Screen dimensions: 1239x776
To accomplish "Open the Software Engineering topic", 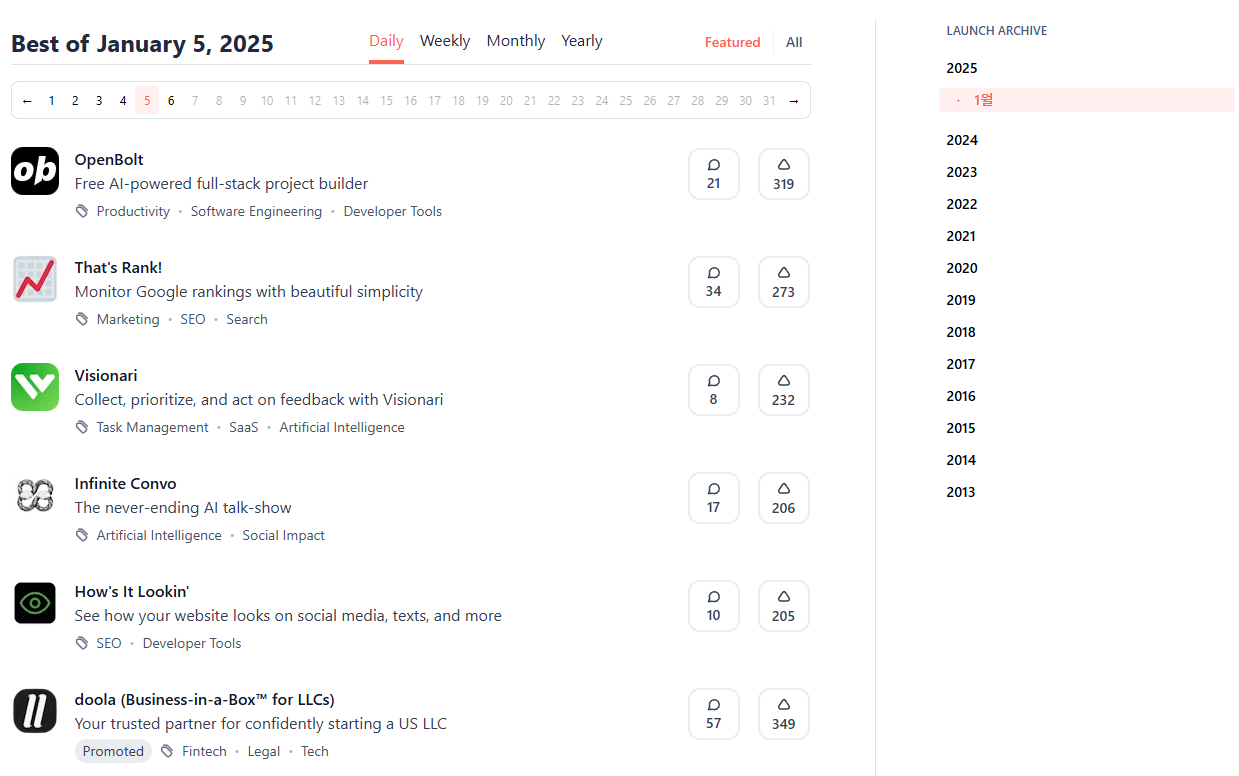I will pos(256,211).
